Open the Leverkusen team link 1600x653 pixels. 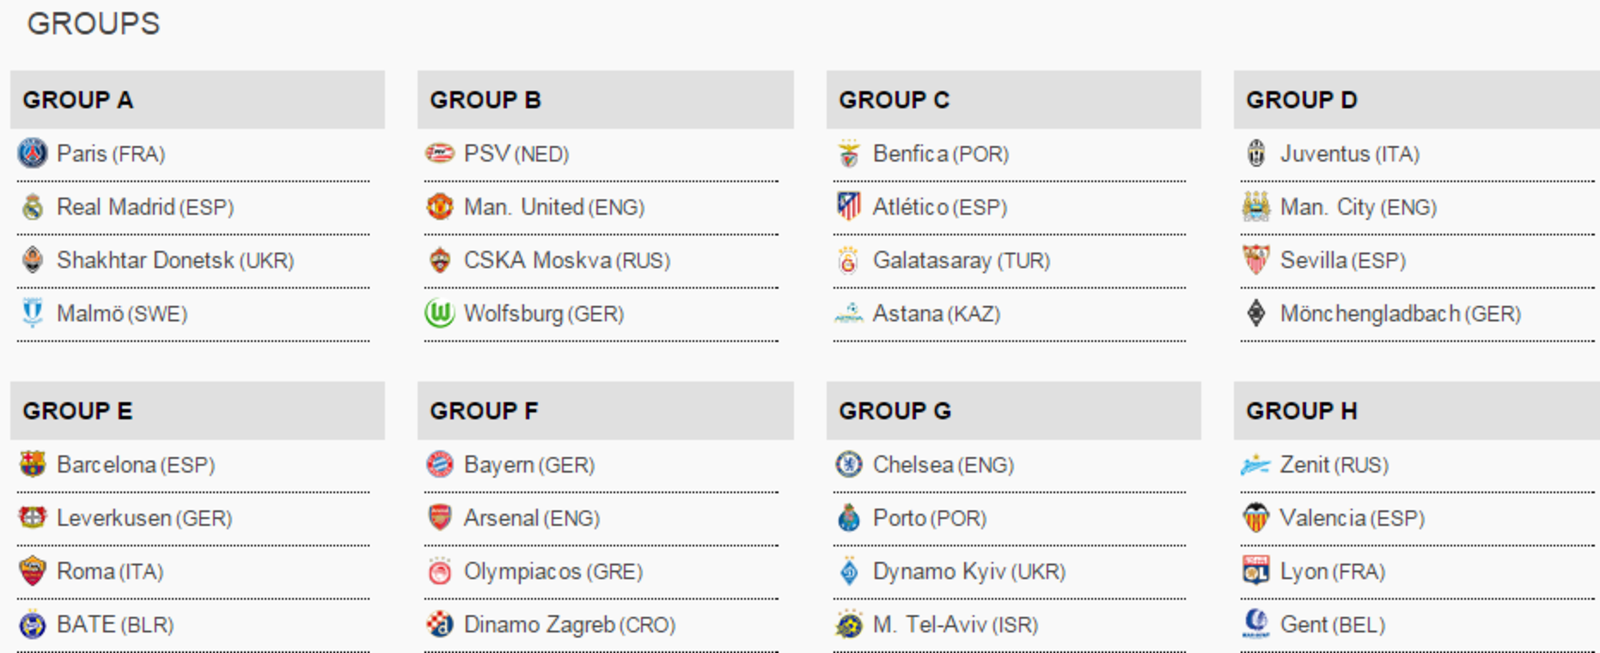pyautogui.click(x=144, y=518)
